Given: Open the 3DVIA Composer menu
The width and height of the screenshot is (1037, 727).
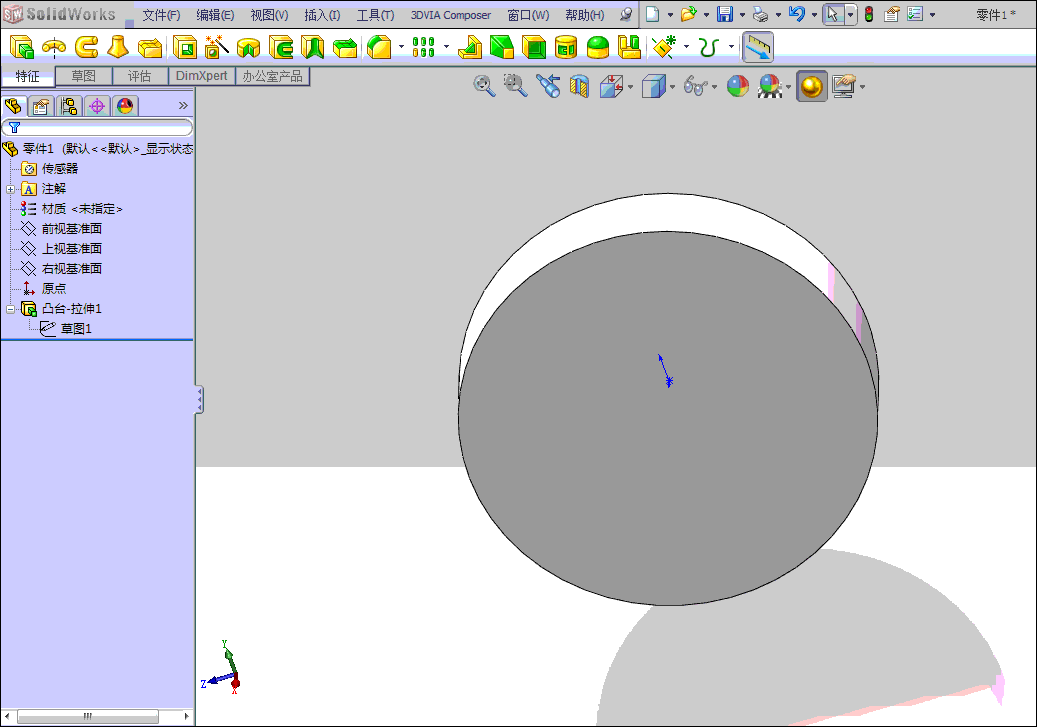Looking at the screenshot, I should click(x=450, y=15).
